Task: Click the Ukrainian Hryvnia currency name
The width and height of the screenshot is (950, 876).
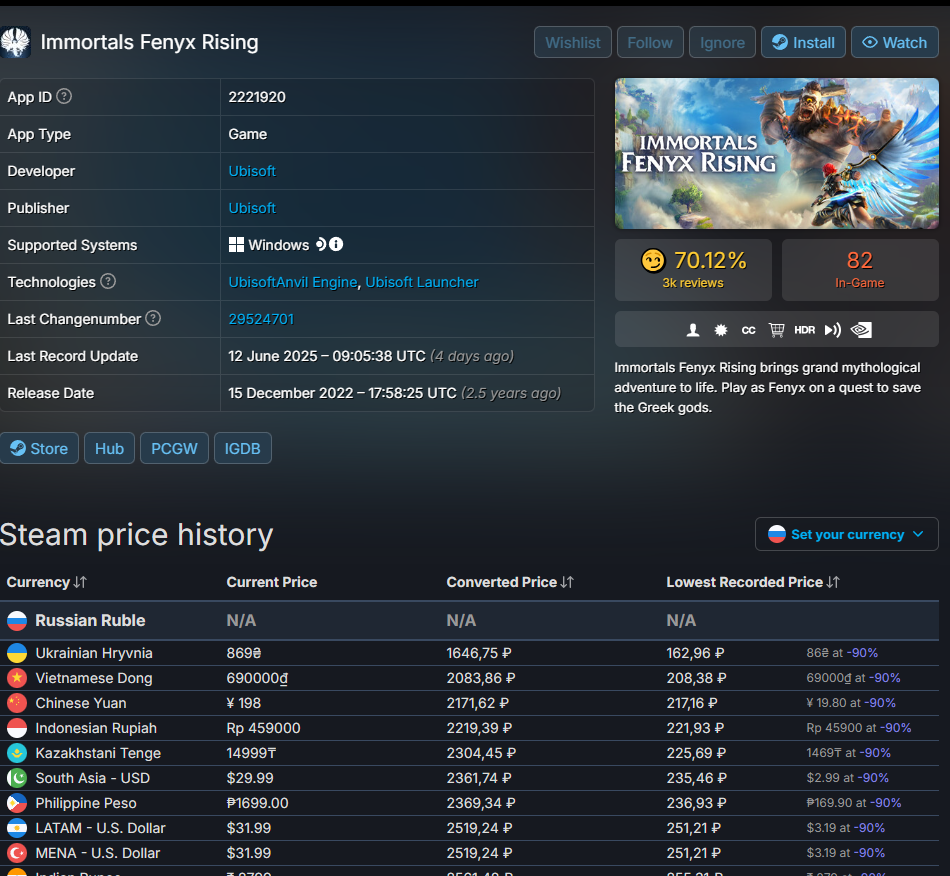Action: point(94,653)
